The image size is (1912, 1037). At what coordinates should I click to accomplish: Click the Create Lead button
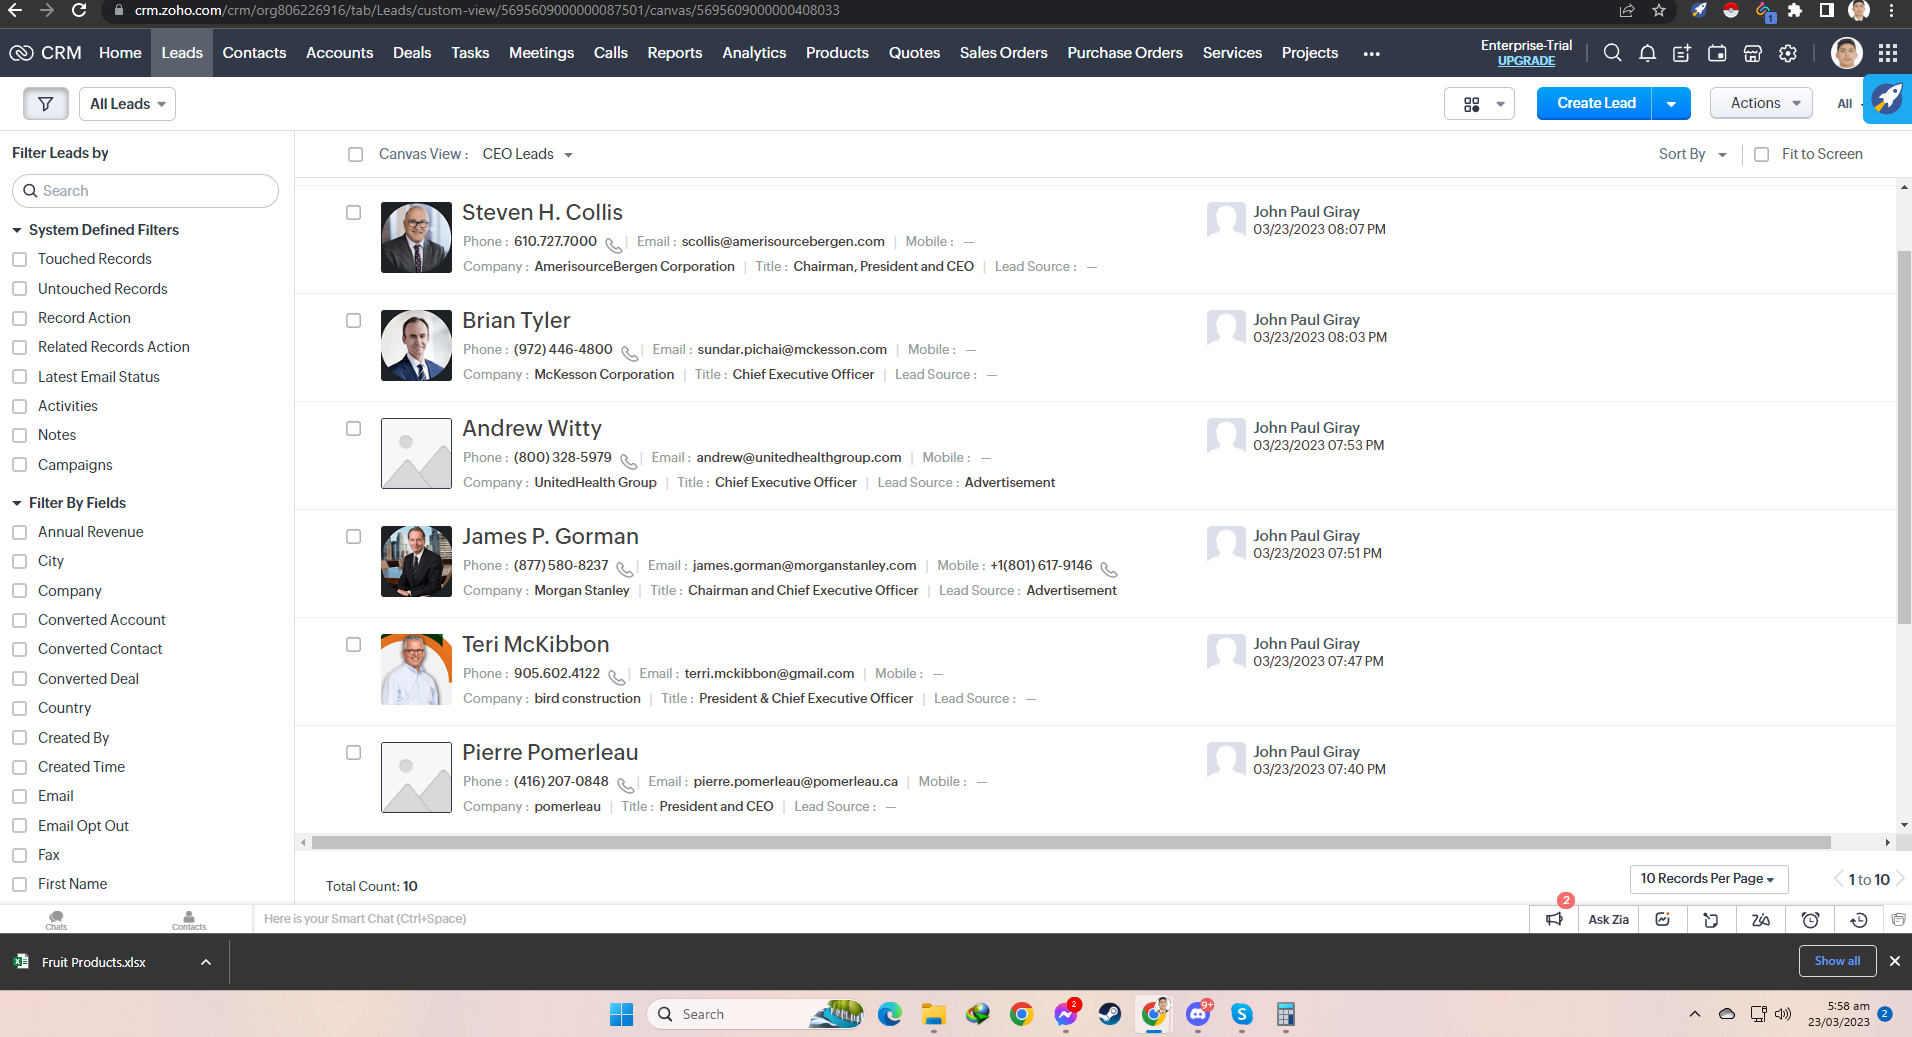click(x=1595, y=104)
